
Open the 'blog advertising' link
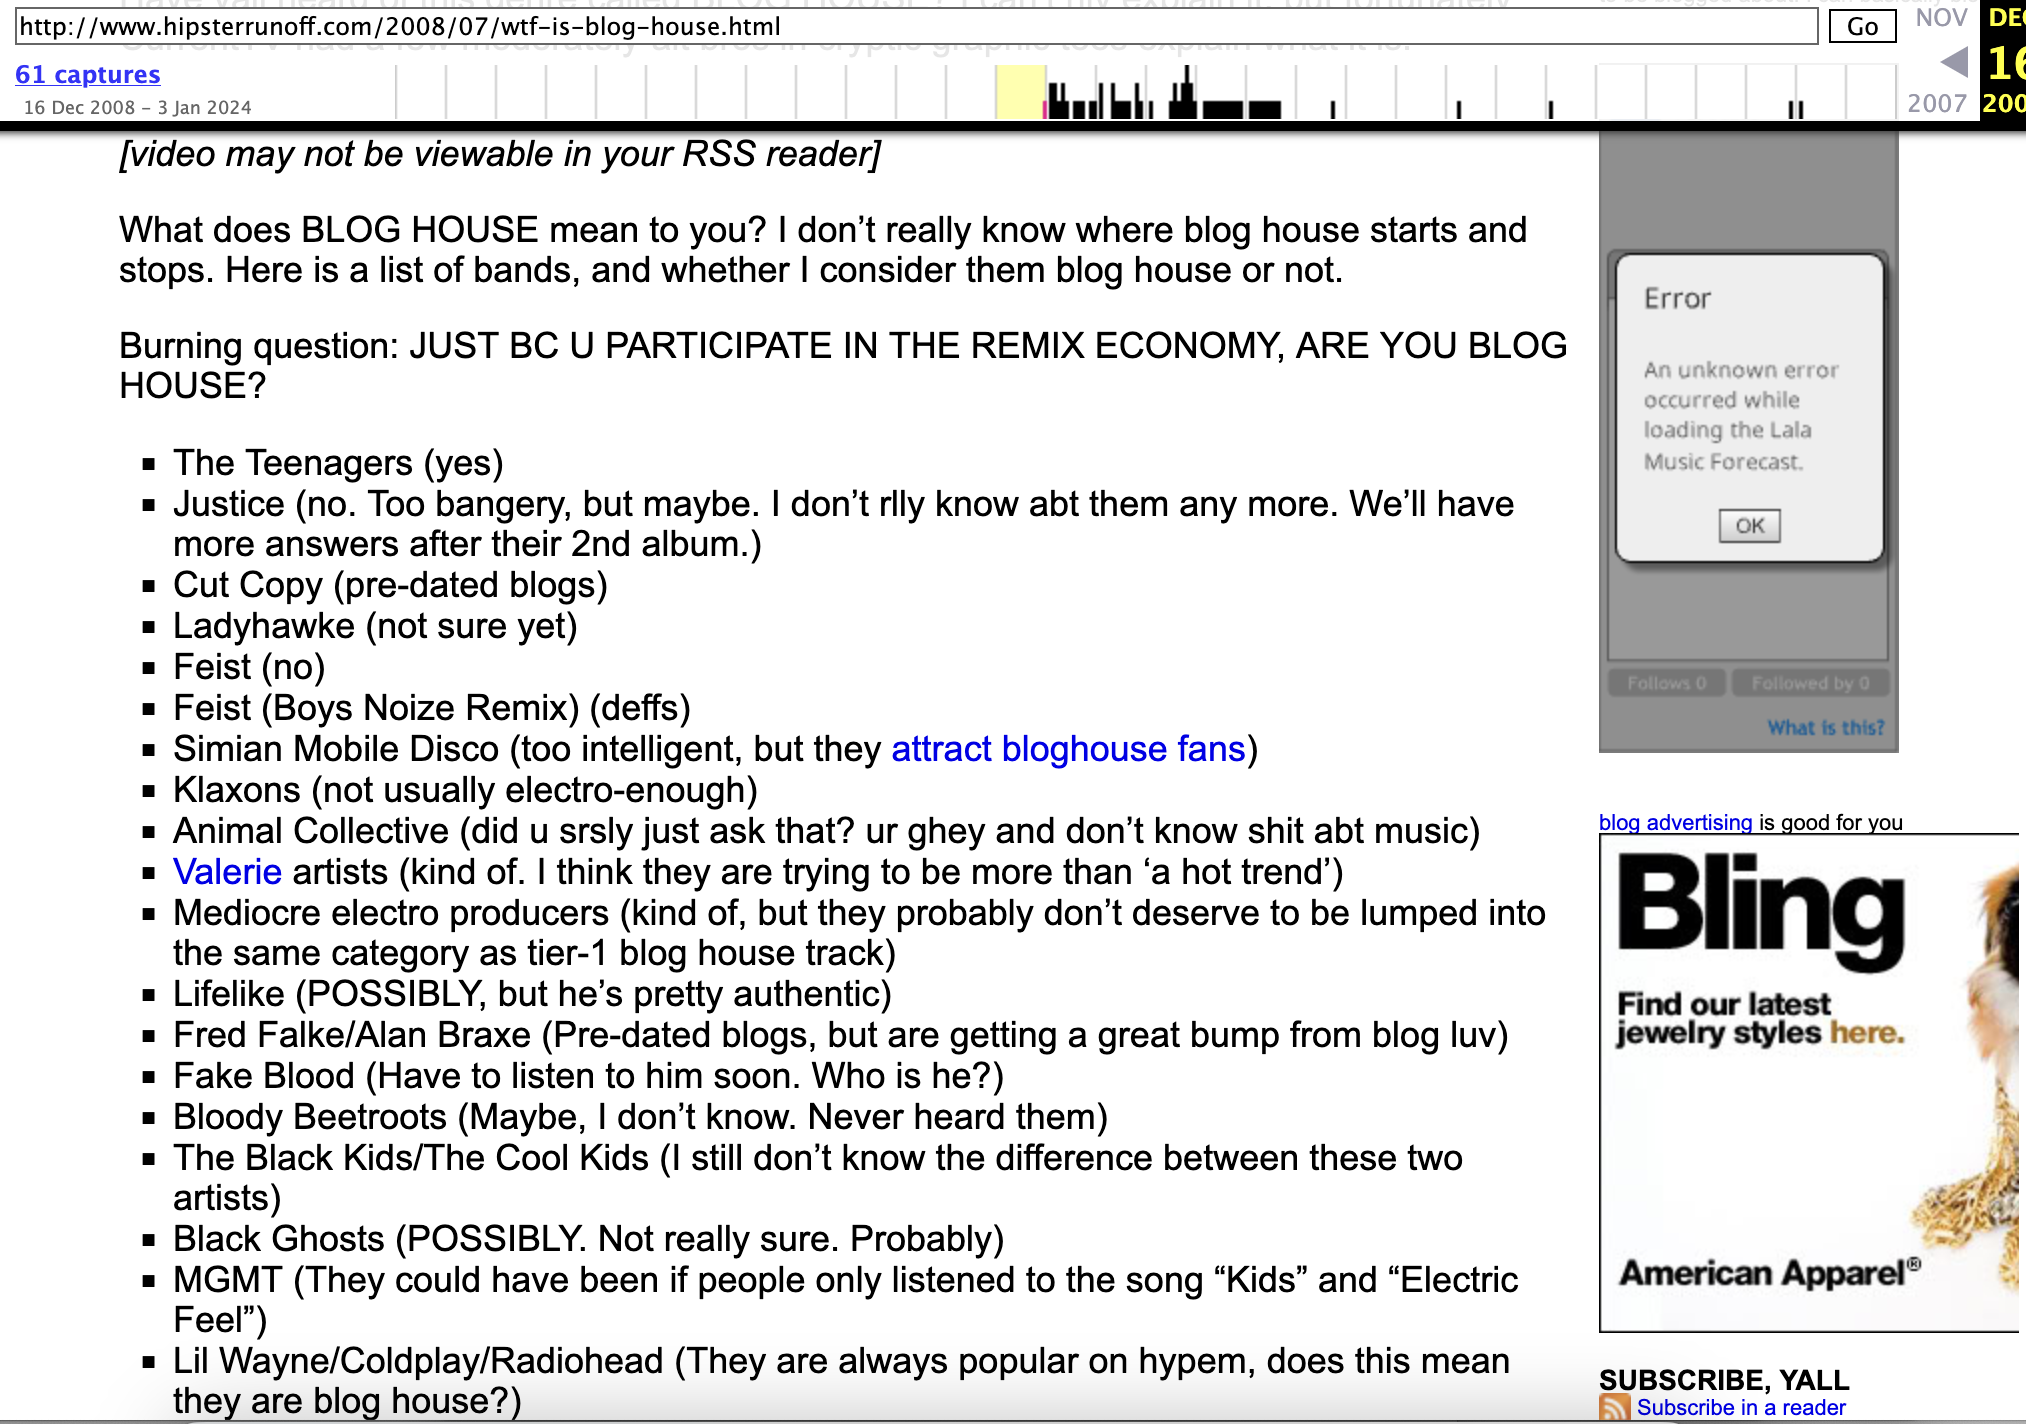coord(1675,822)
